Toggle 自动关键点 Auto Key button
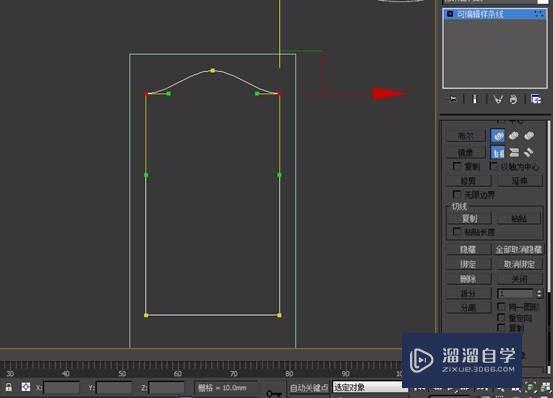This screenshot has width=553, height=398. pos(309,388)
